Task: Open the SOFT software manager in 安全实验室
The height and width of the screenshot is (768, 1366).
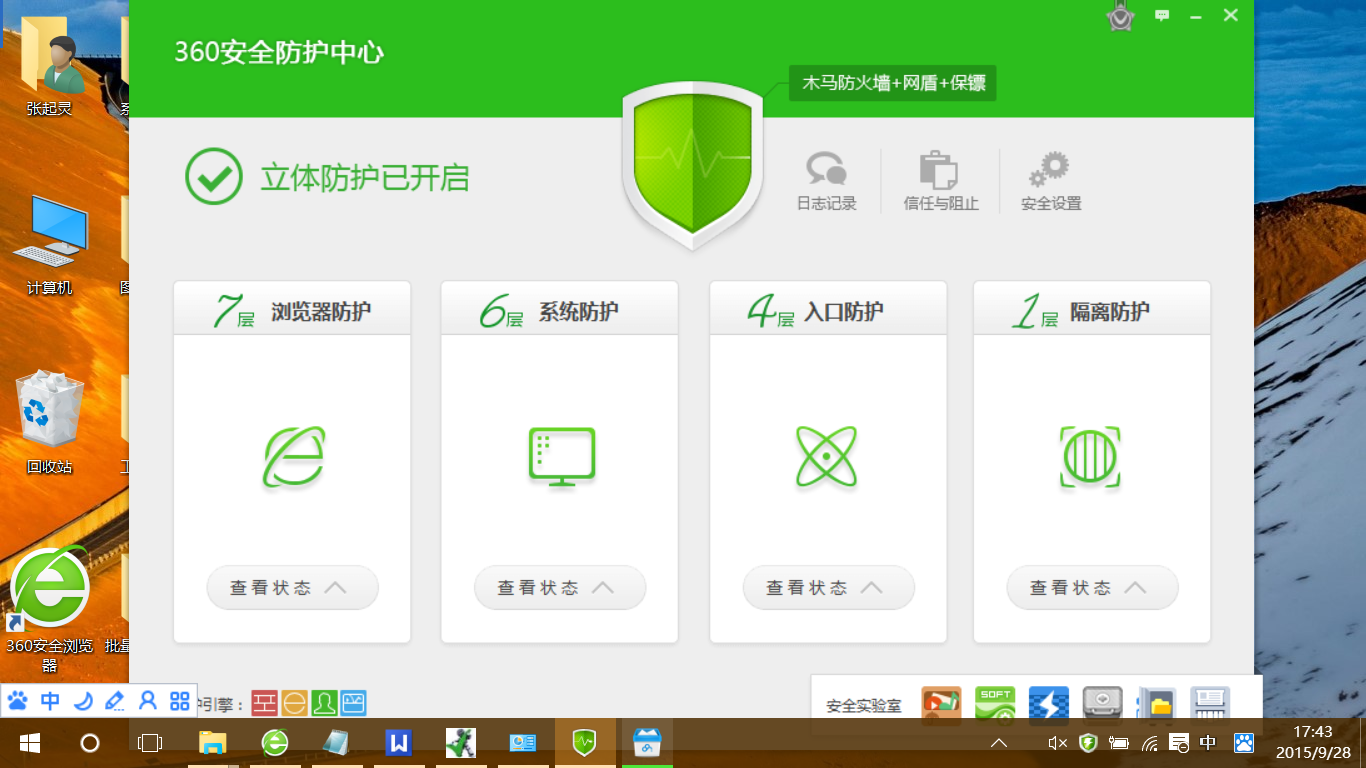Action: click(993, 703)
